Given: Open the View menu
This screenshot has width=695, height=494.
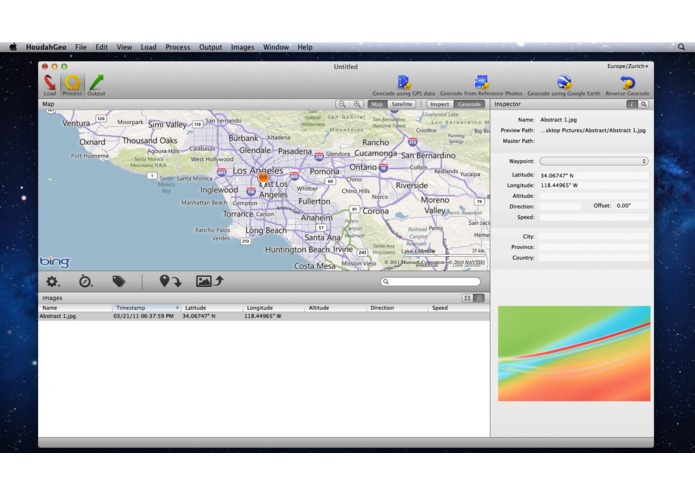Looking at the screenshot, I should click(124, 47).
